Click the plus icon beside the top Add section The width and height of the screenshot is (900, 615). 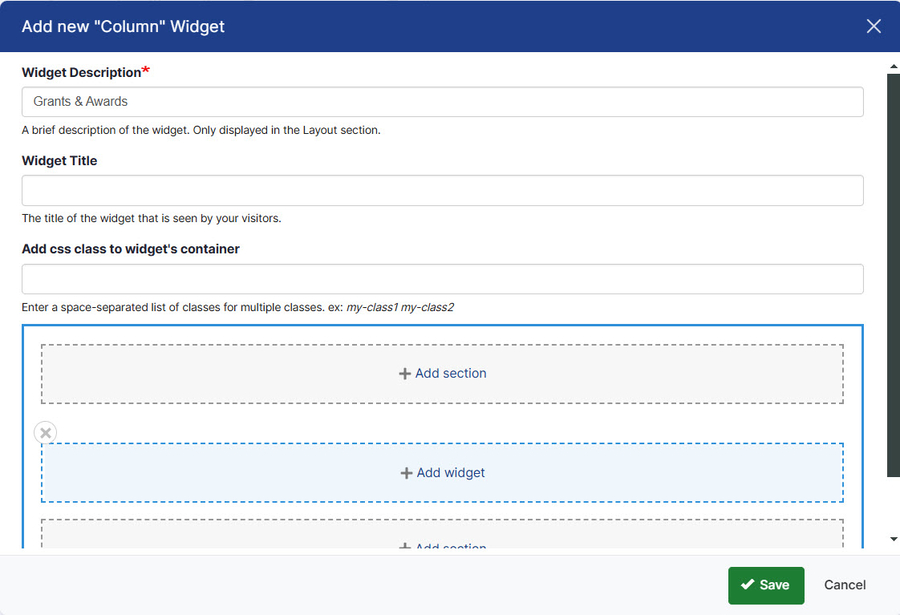tap(405, 374)
